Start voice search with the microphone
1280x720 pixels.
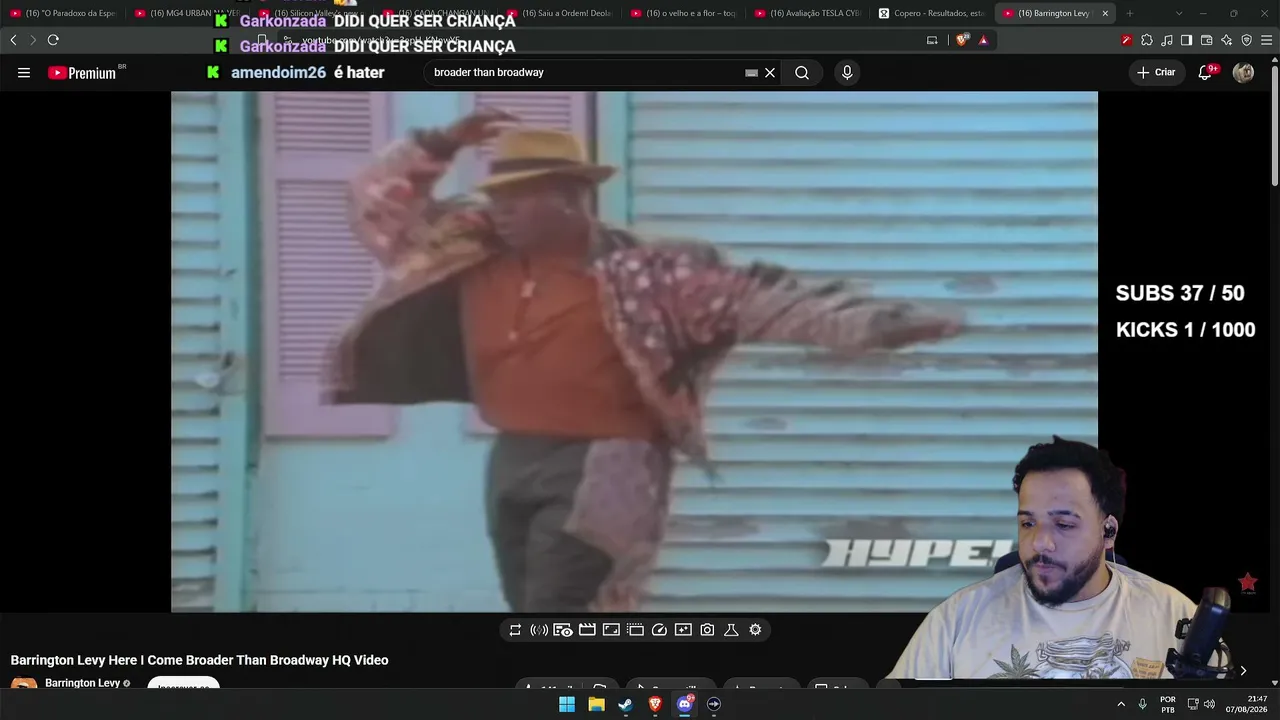pos(847,73)
